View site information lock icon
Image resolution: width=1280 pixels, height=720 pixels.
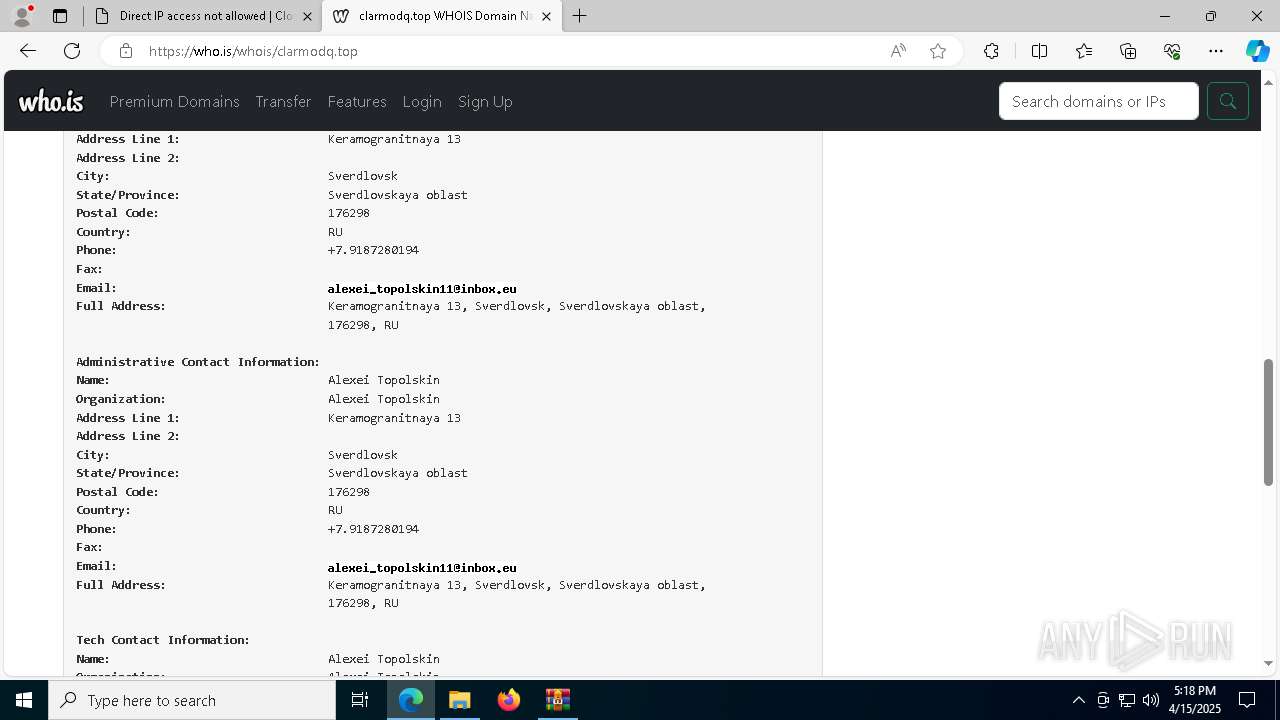pos(126,51)
